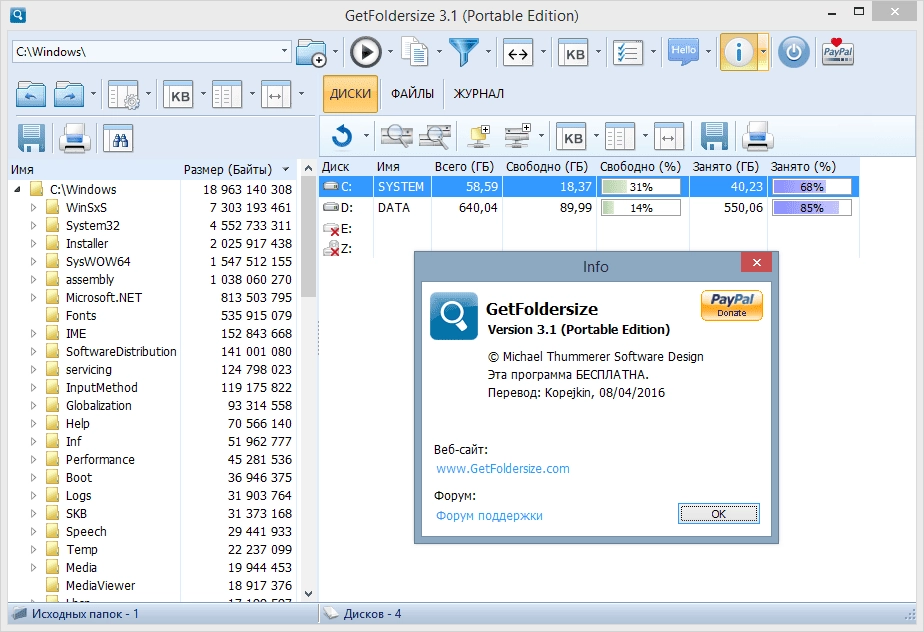This screenshot has height=632, width=924.
Task: Expand the Microsoft.NET folder node
Action: tap(33, 297)
